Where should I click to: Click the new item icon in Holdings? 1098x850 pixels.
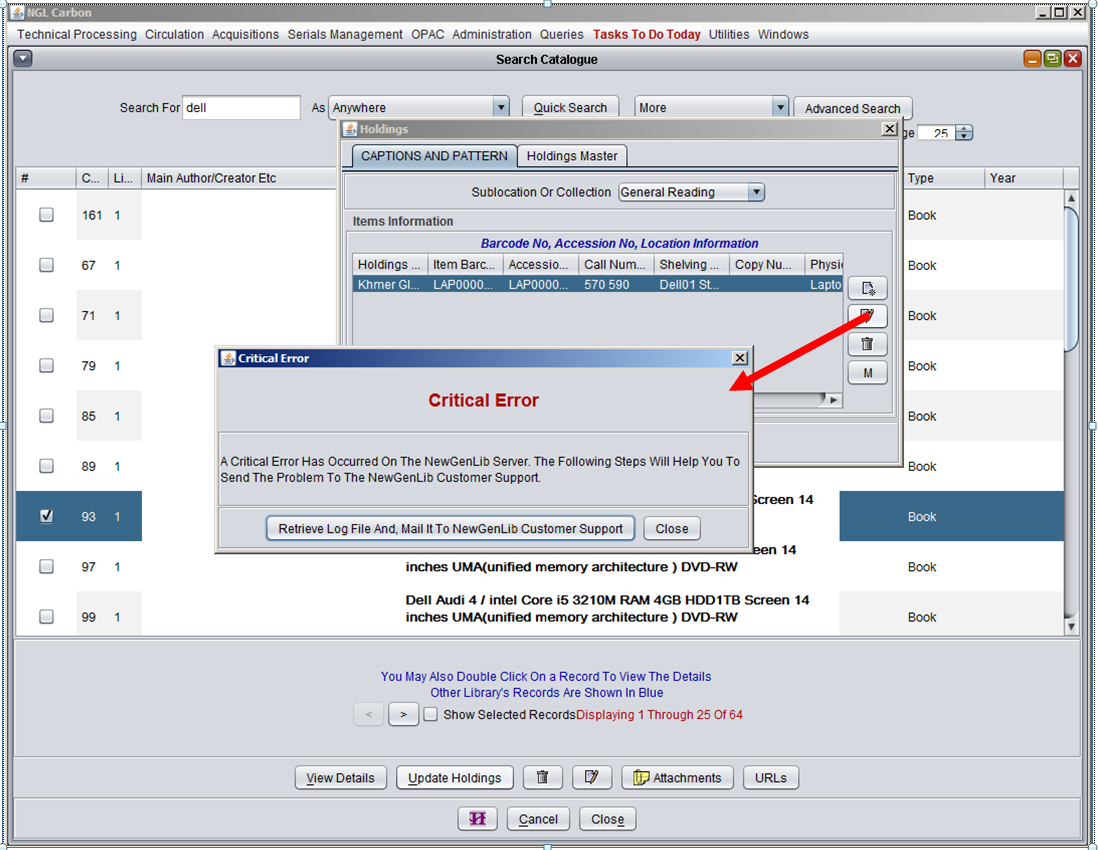[867, 289]
